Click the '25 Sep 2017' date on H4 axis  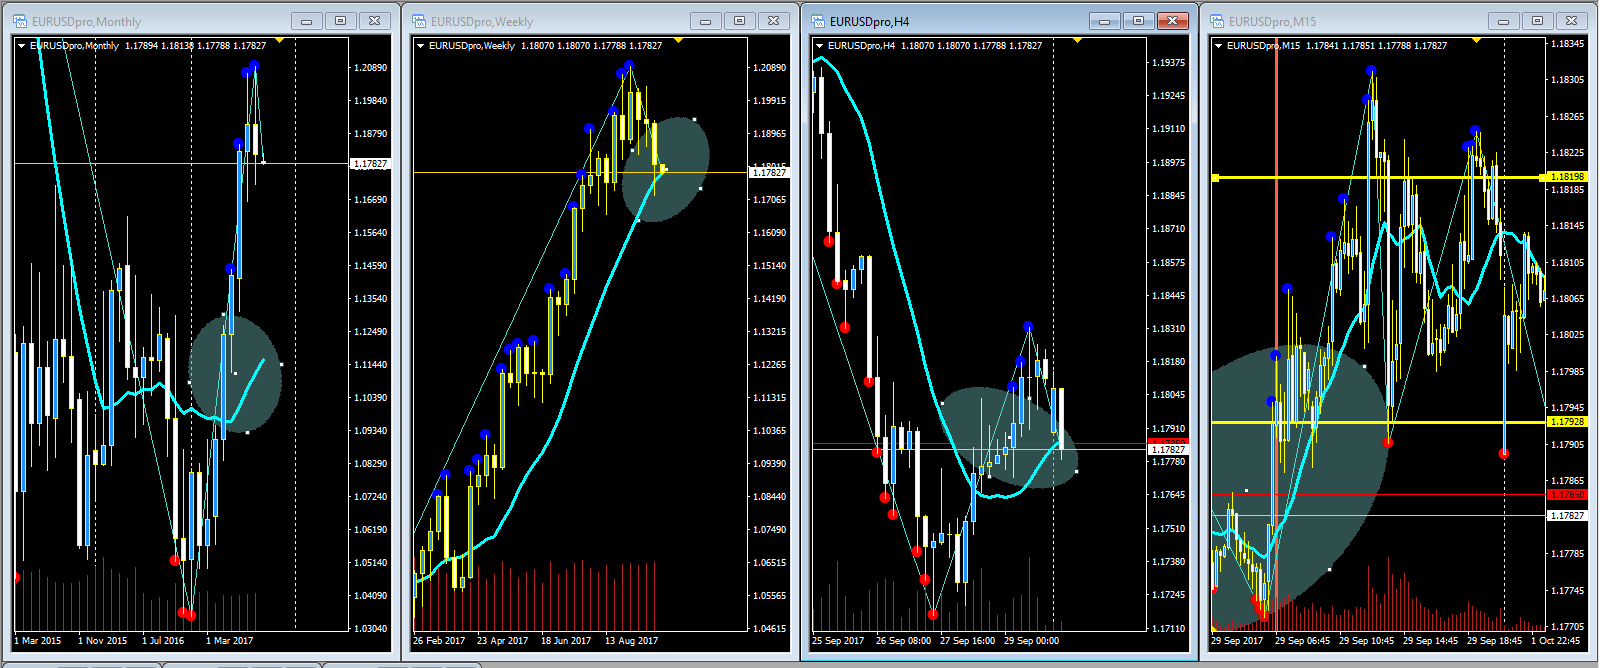point(838,641)
